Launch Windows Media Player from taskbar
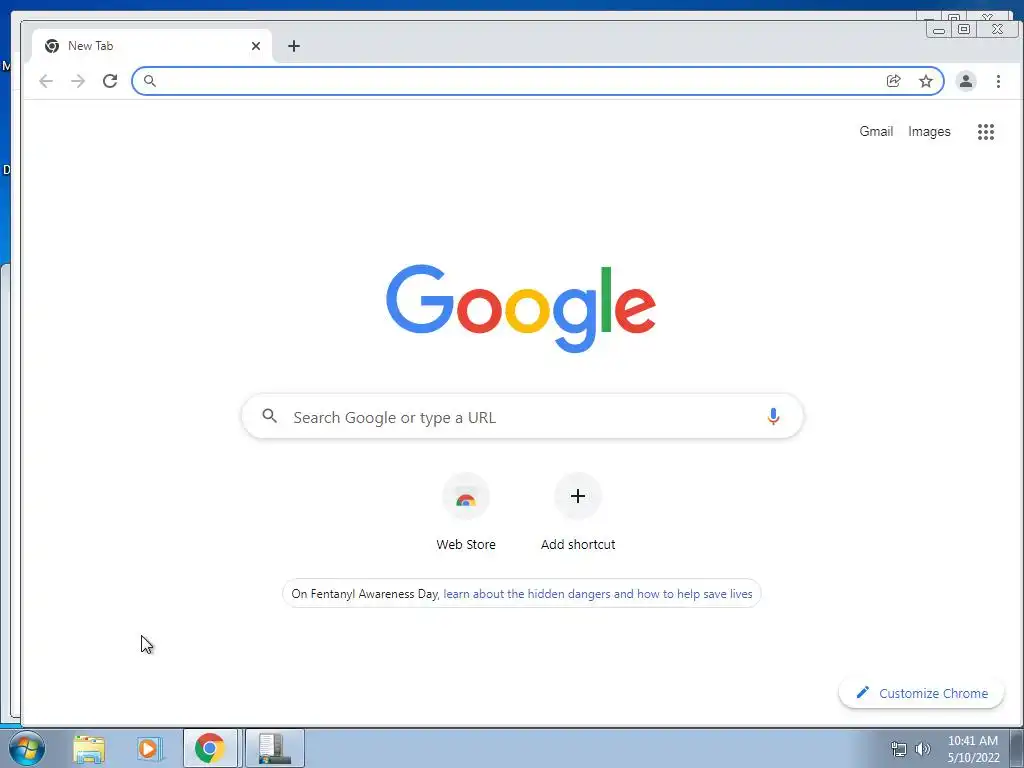 (149, 748)
